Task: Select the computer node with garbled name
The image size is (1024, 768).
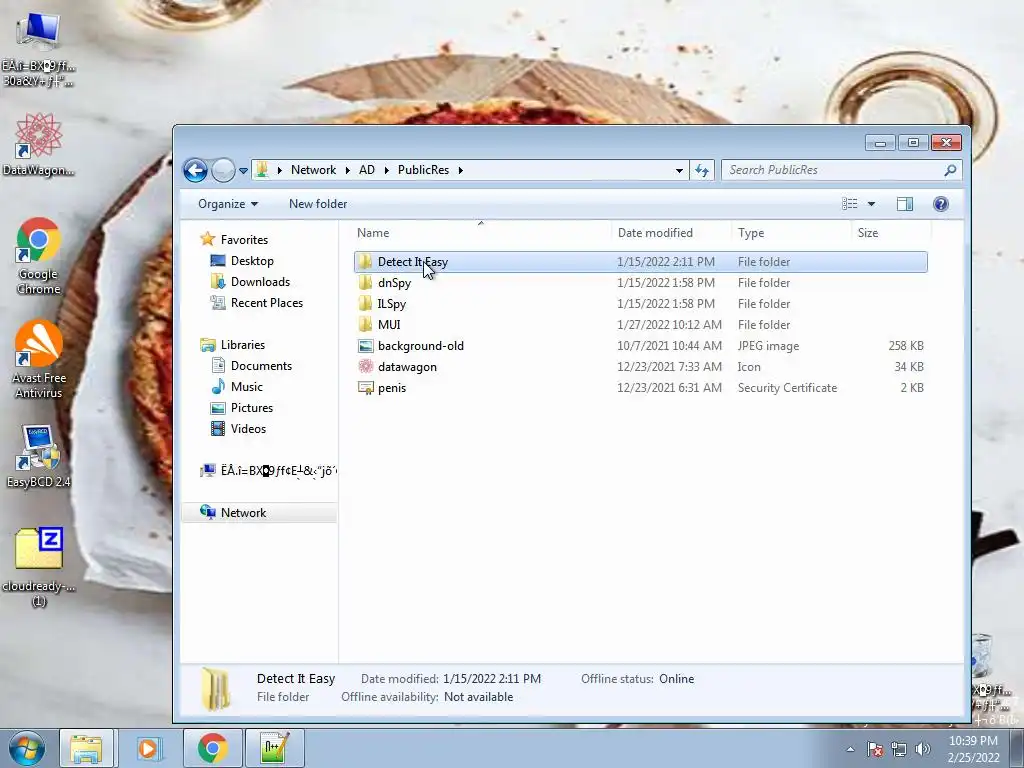Action: pos(269,470)
